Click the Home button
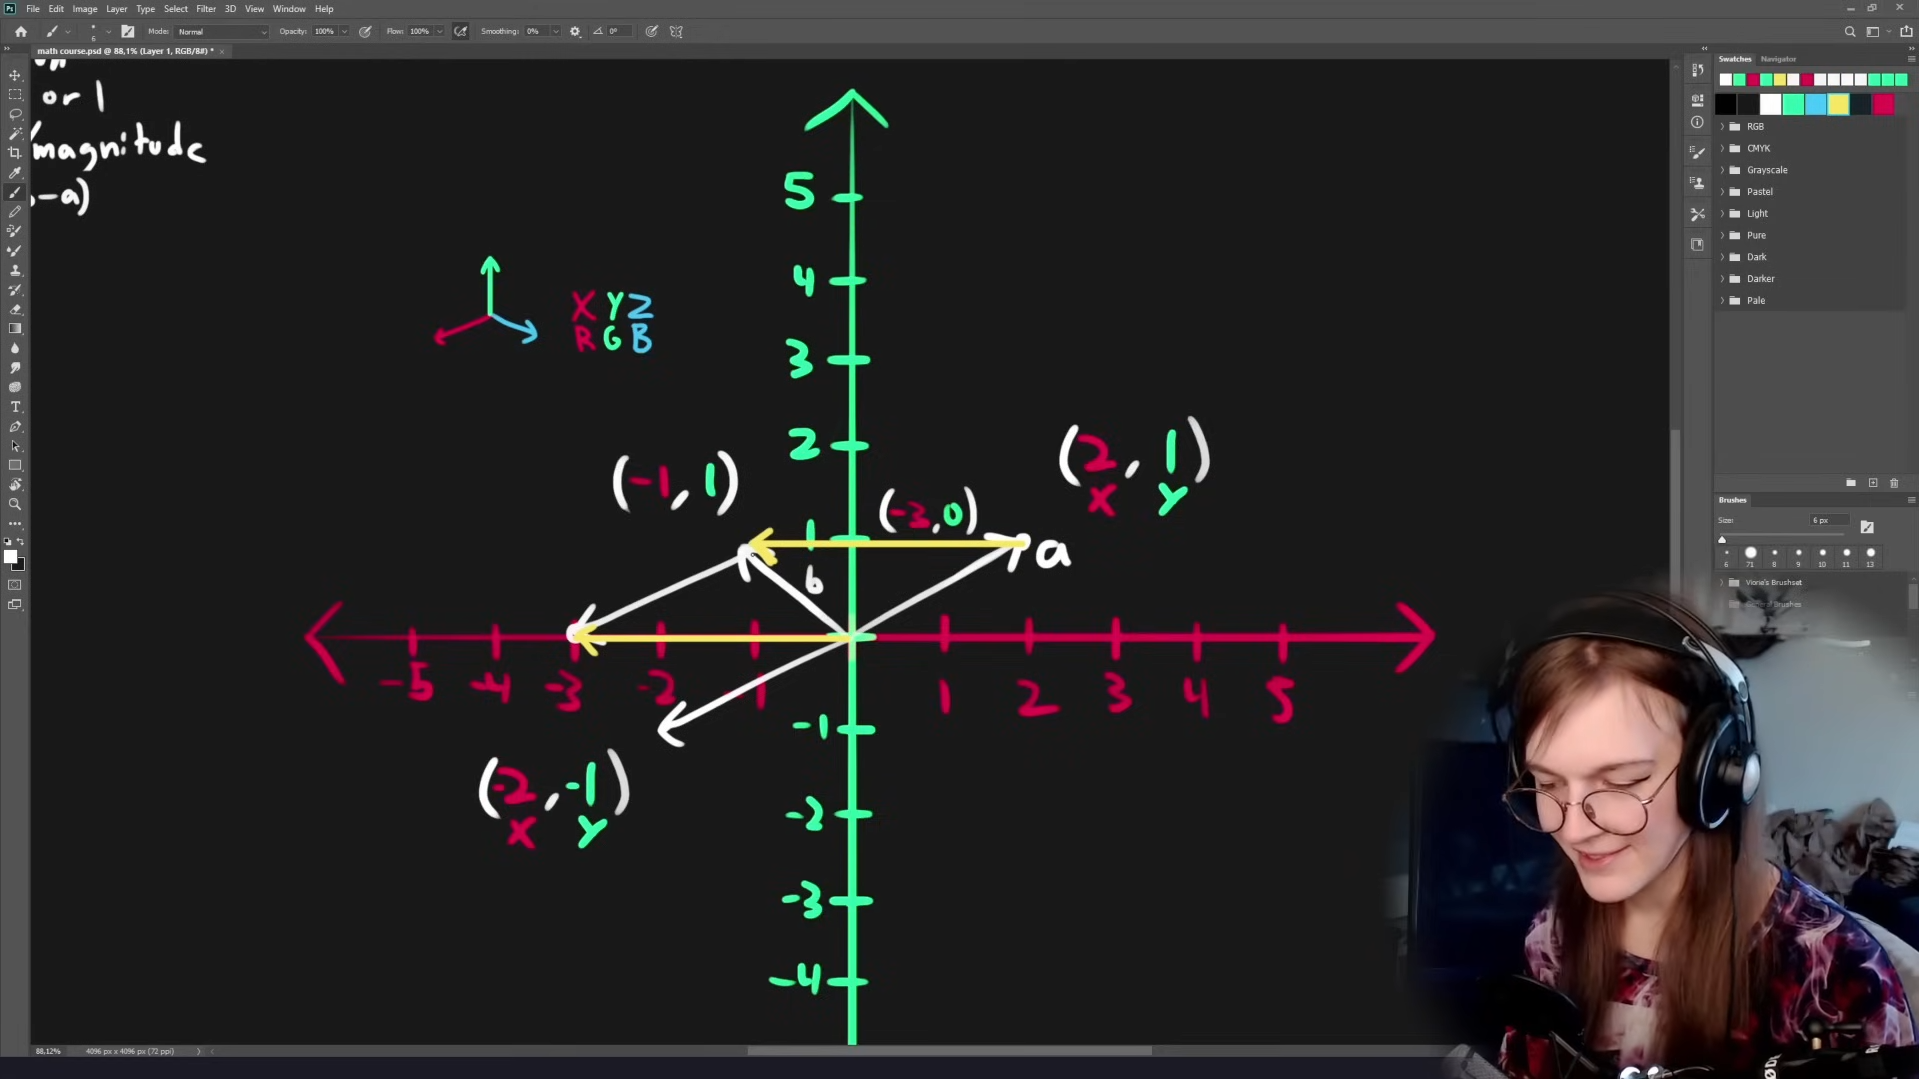Screen dimensions: 1919x1079 pyautogui.click(x=21, y=32)
